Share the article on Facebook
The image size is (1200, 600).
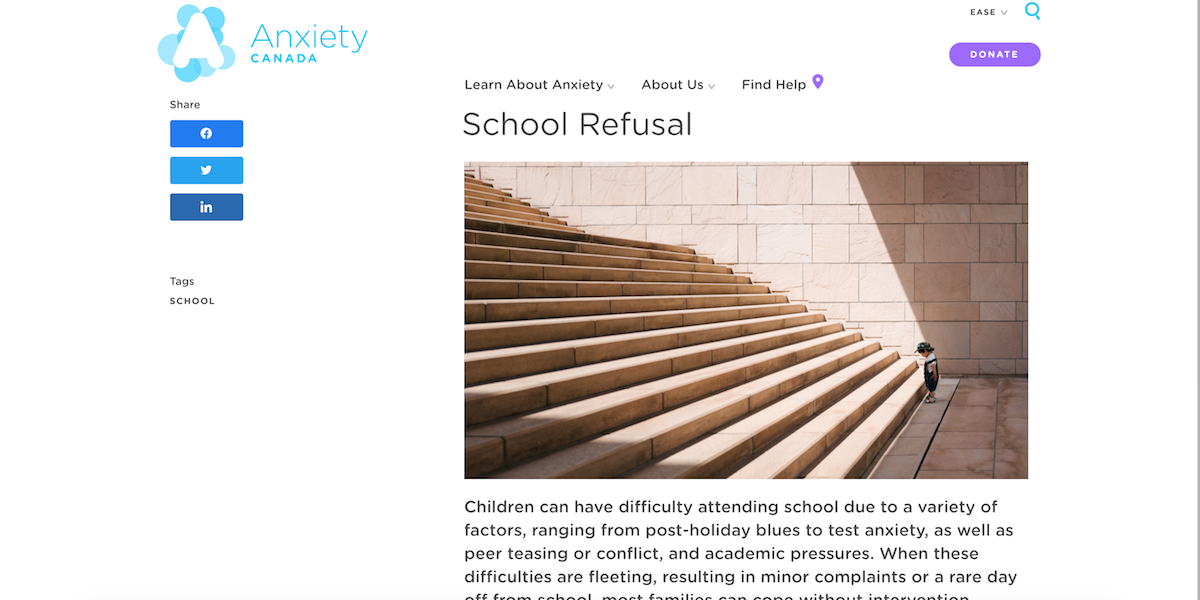pyautogui.click(x=206, y=134)
